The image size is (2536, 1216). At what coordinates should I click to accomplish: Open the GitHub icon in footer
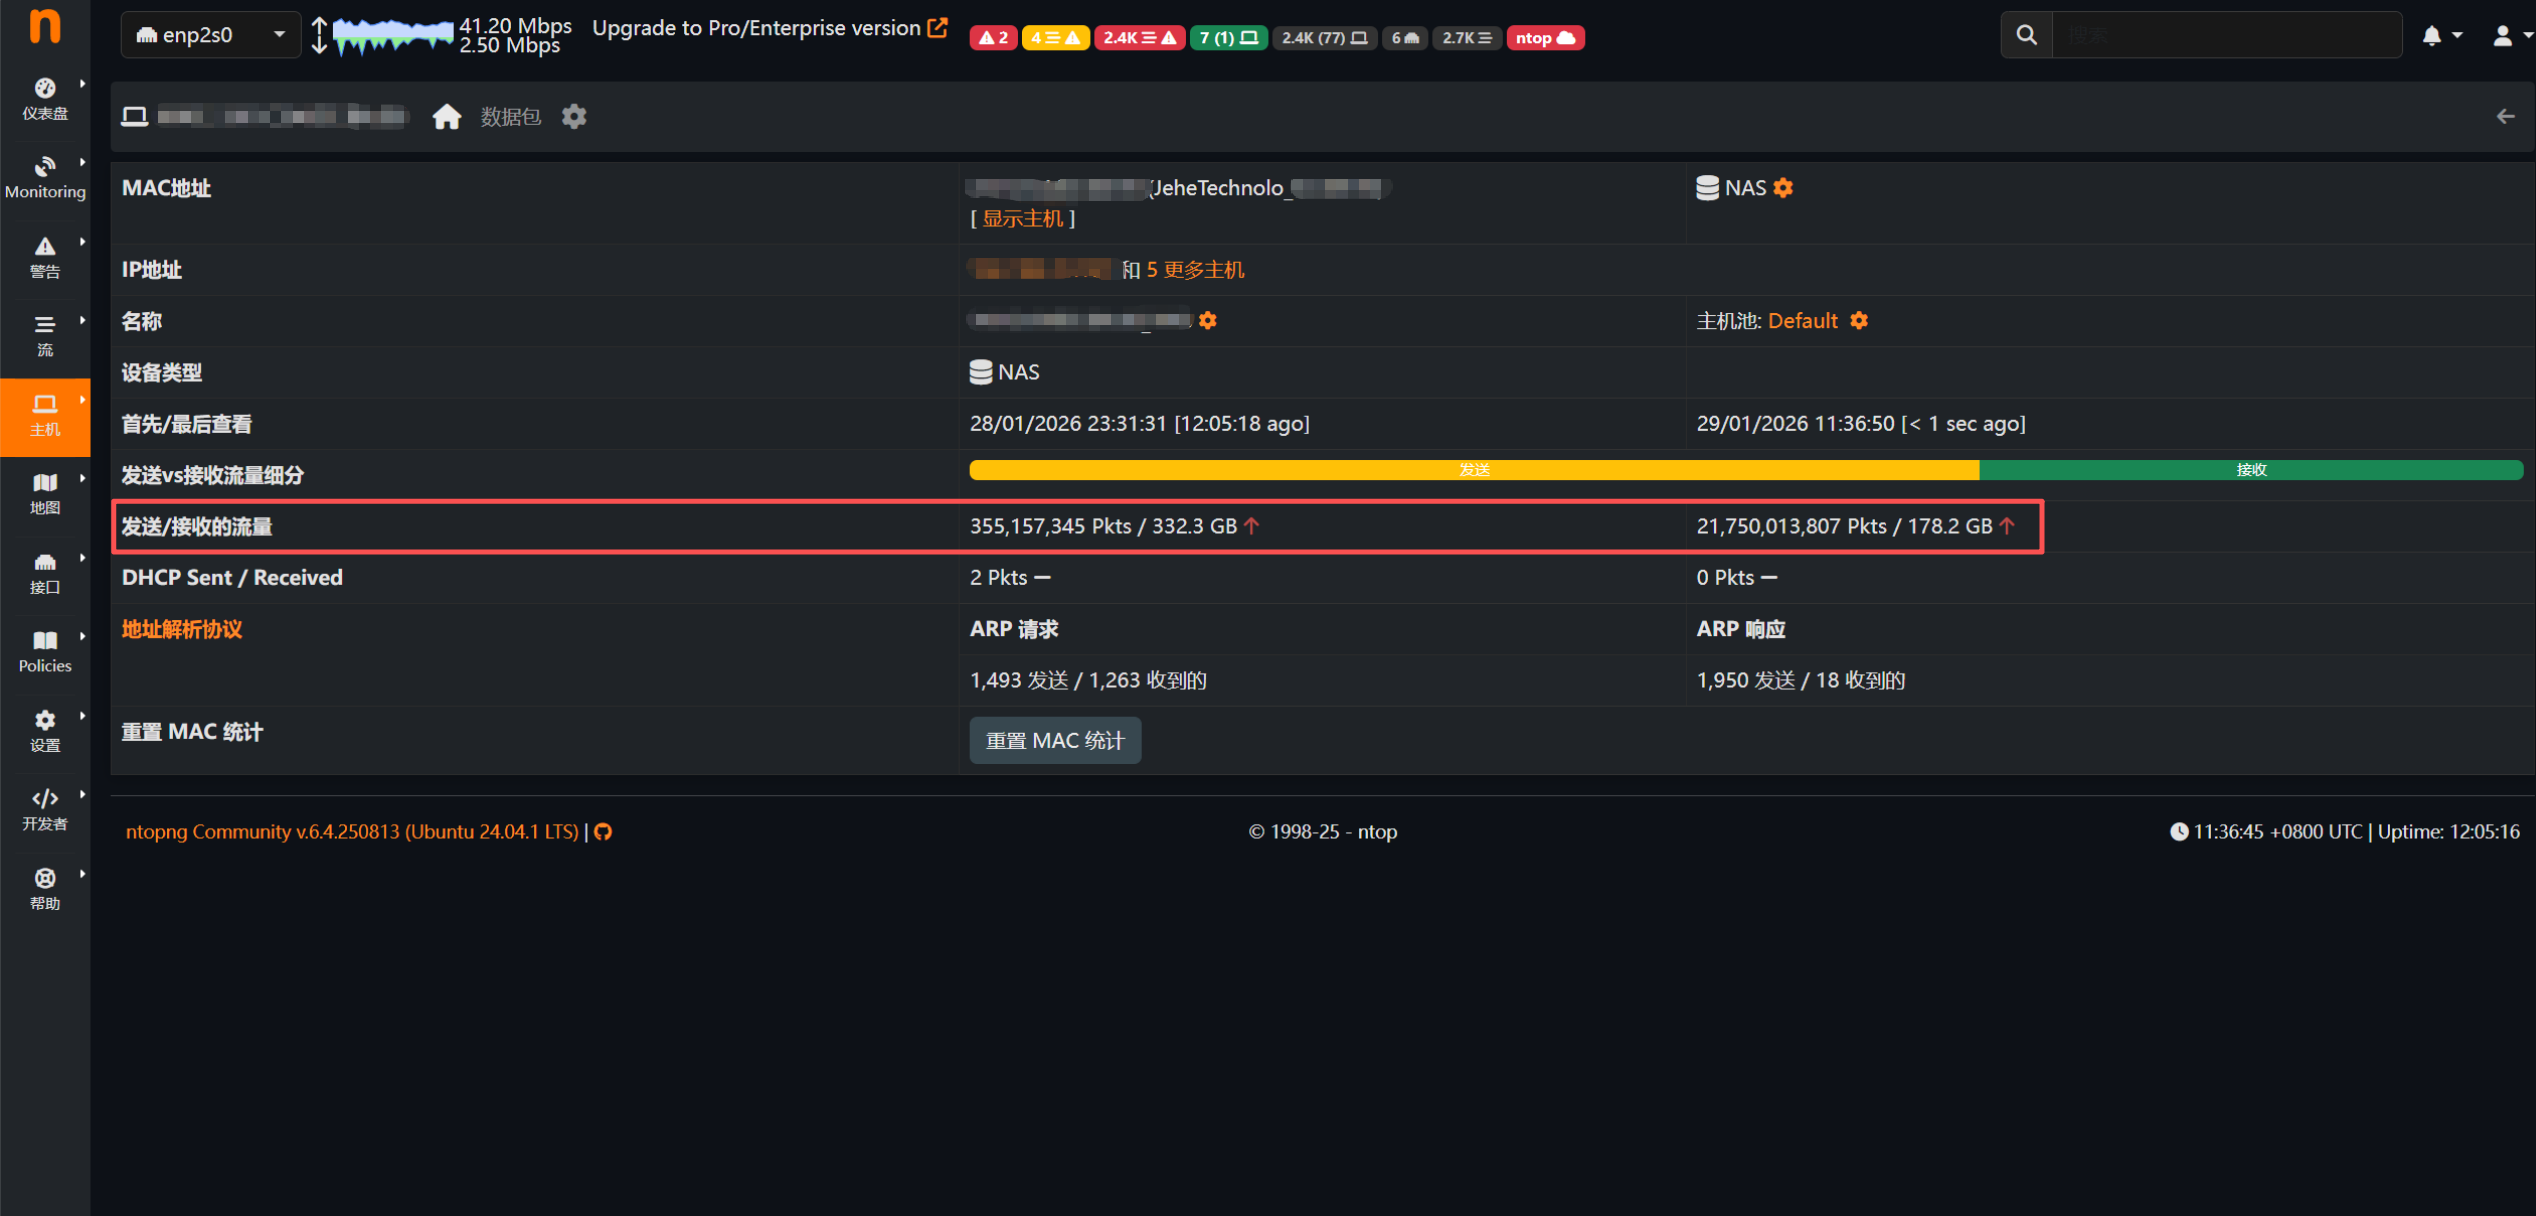[603, 832]
